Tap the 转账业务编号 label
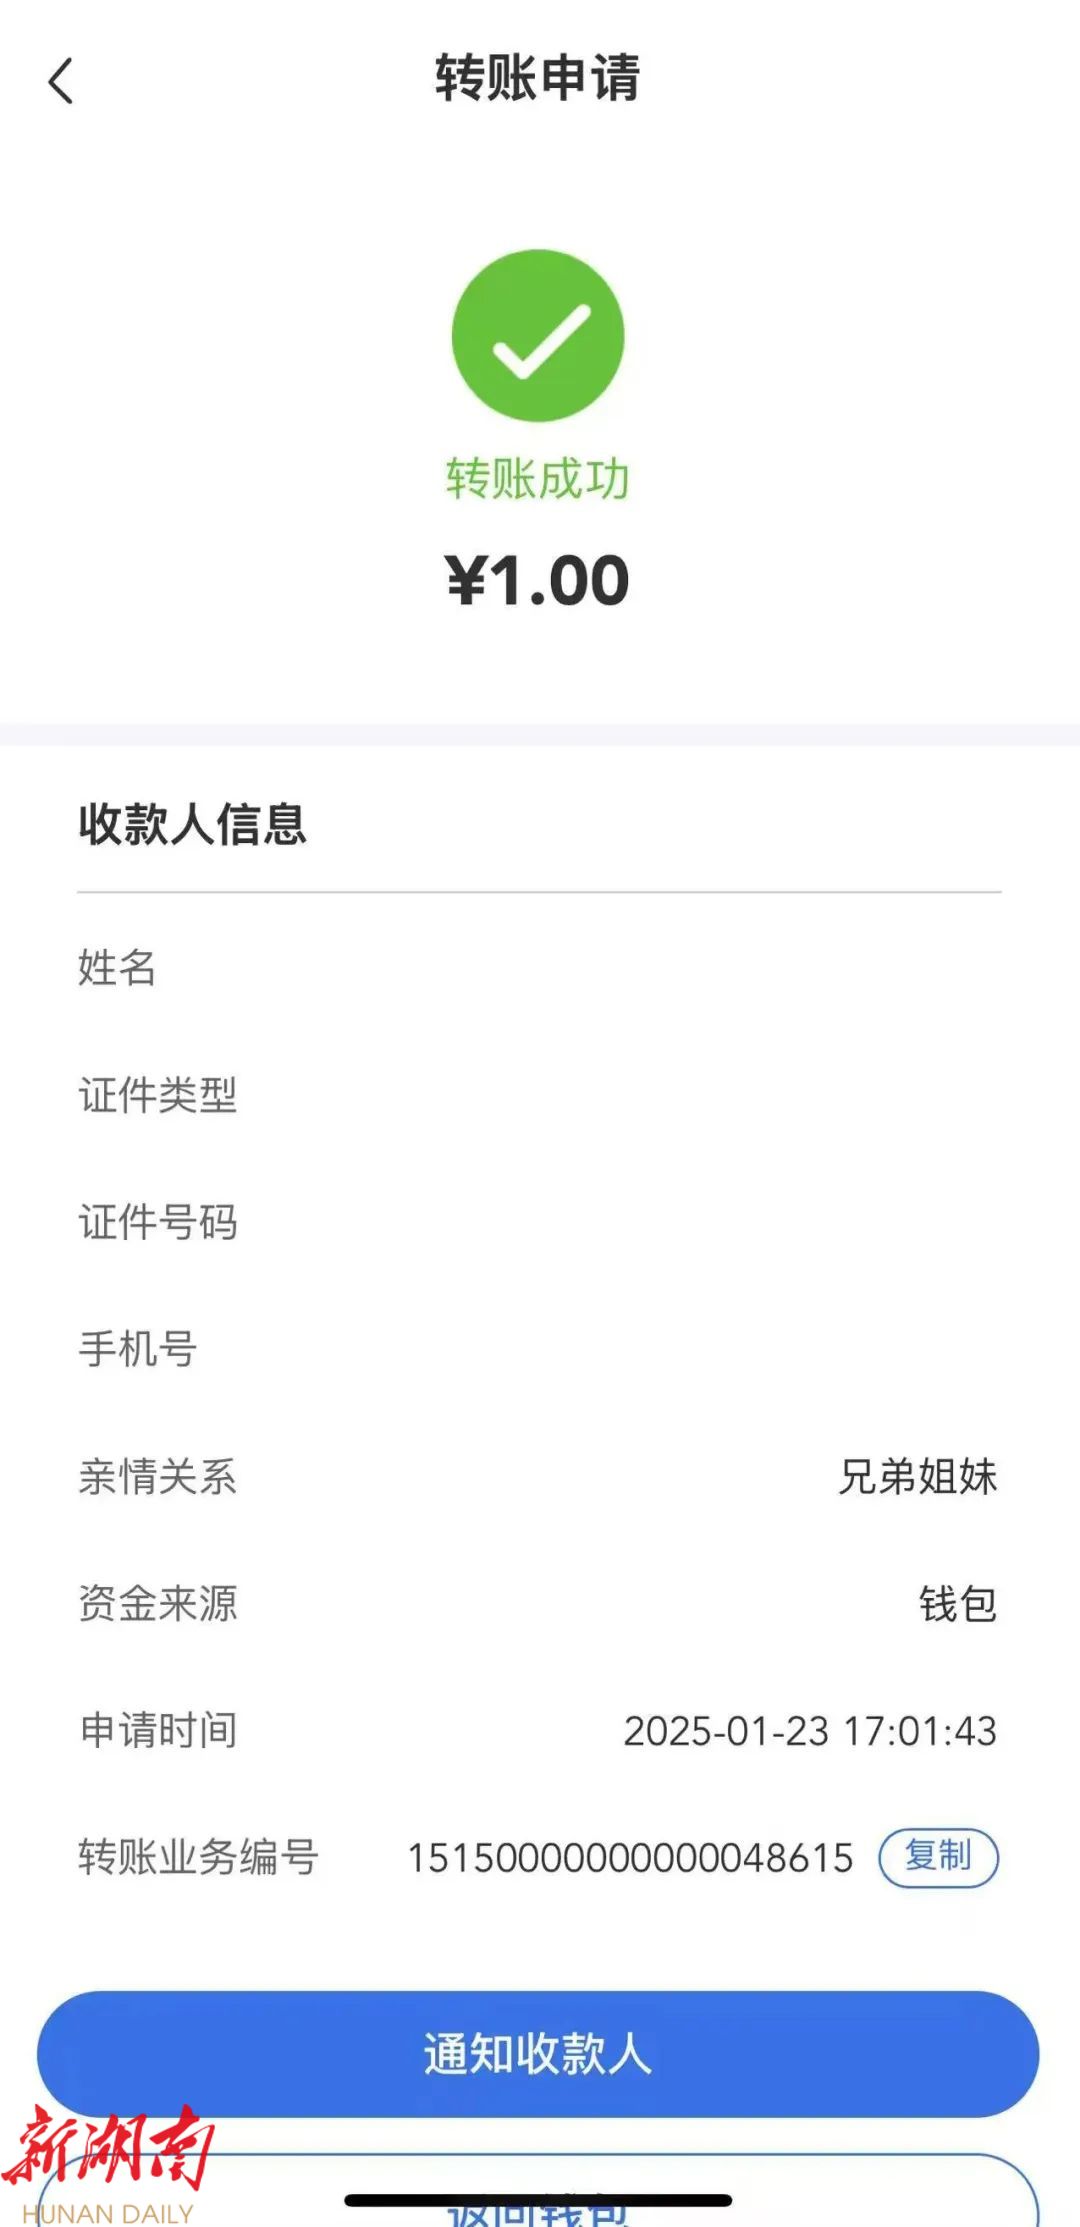 [x=198, y=1857]
